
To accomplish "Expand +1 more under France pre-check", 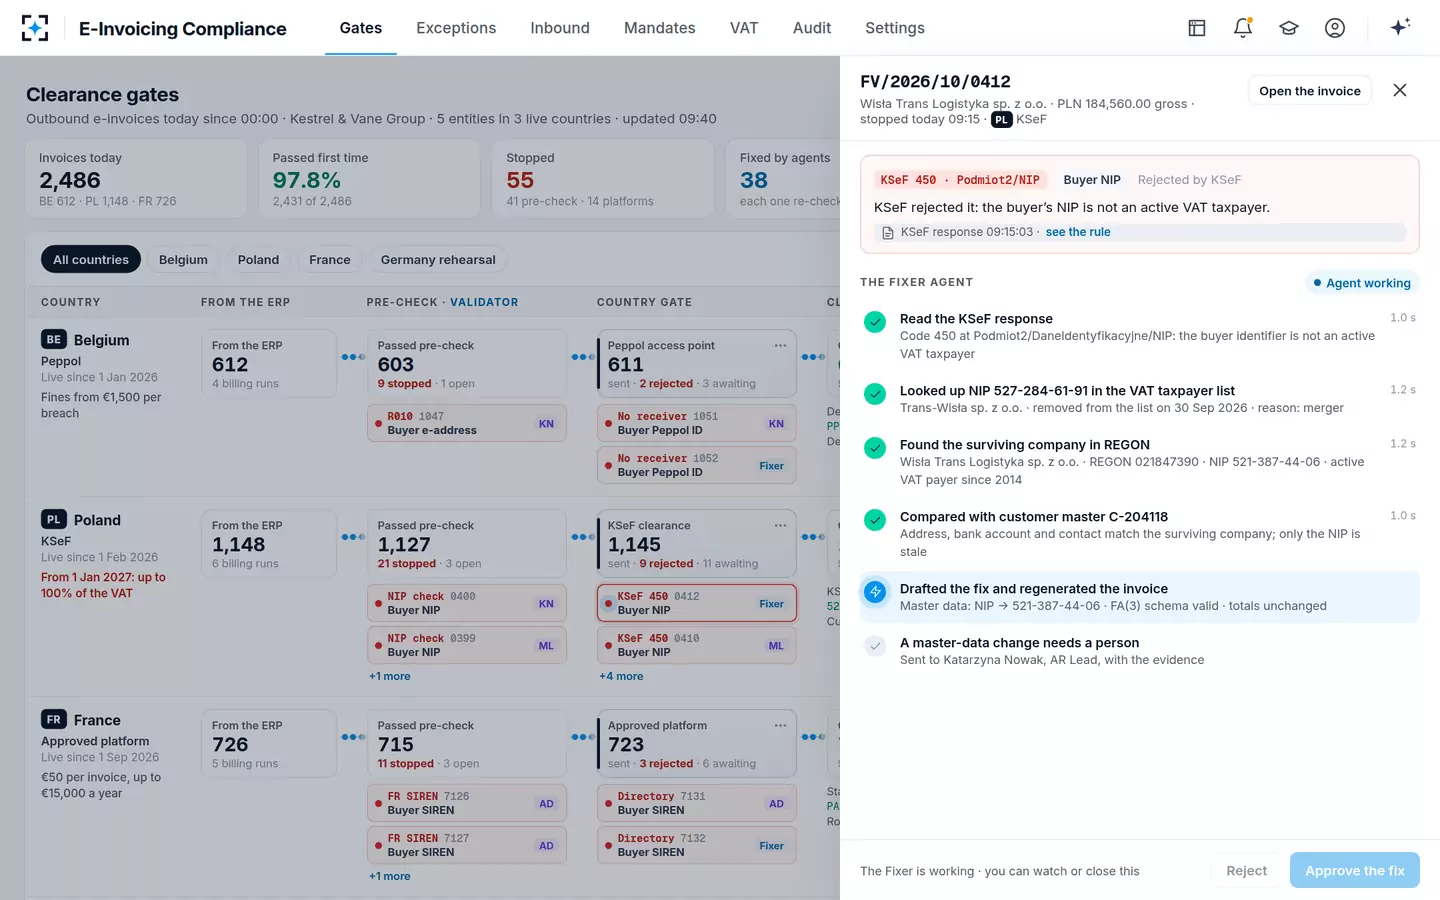I will (389, 876).
